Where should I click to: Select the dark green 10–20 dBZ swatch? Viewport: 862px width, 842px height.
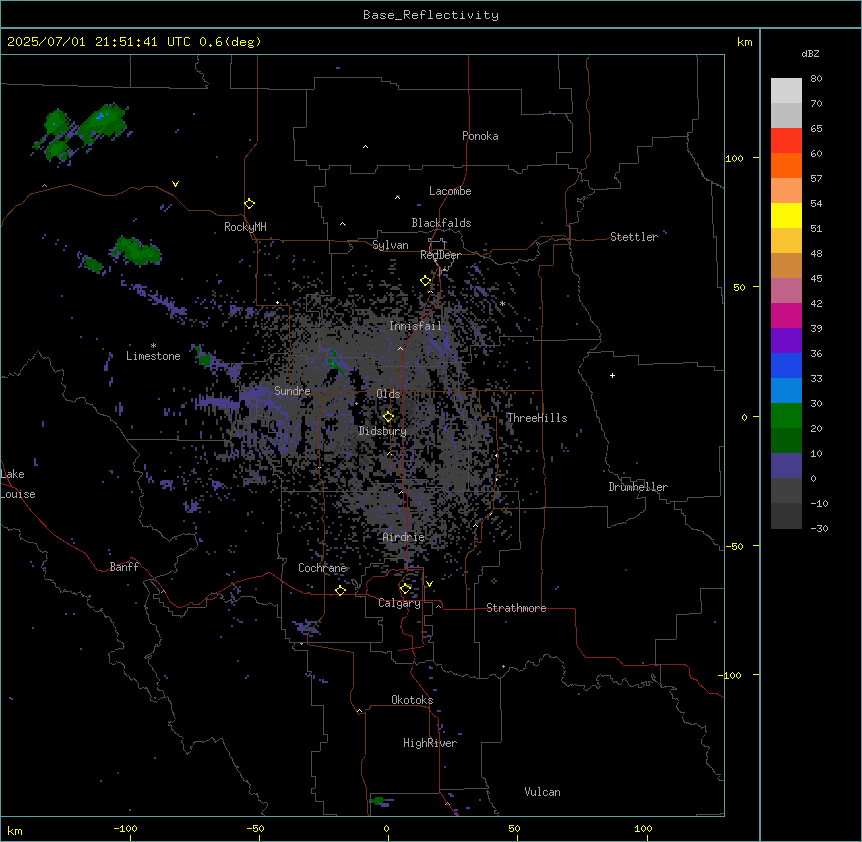point(786,440)
